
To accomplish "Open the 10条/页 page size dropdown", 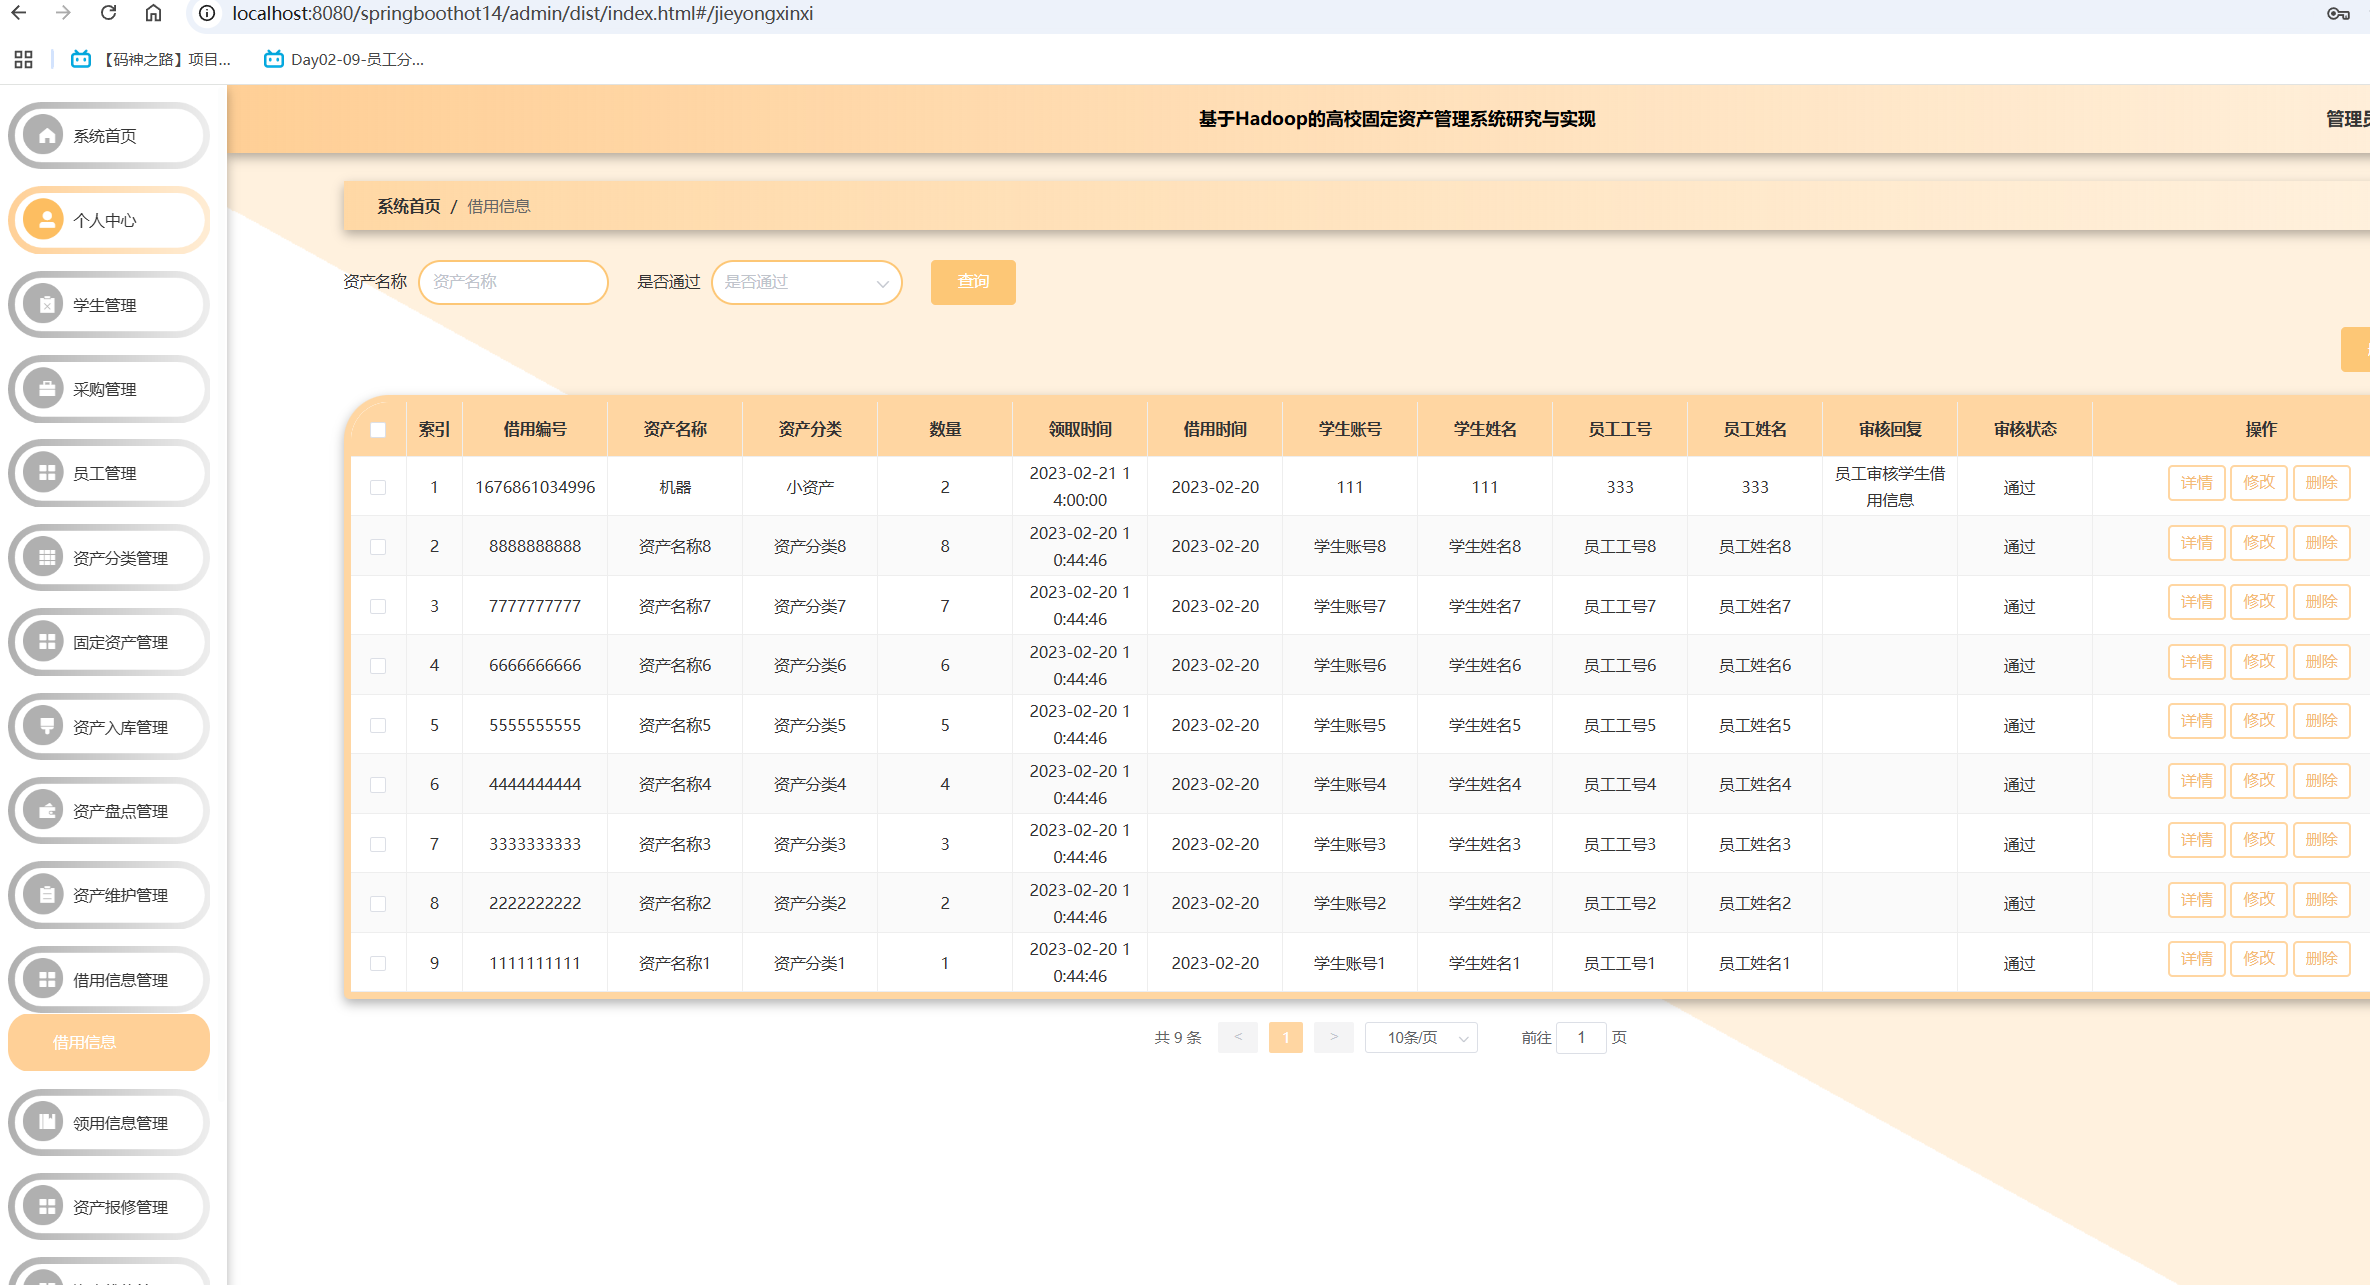I will [x=1421, y=1037].
